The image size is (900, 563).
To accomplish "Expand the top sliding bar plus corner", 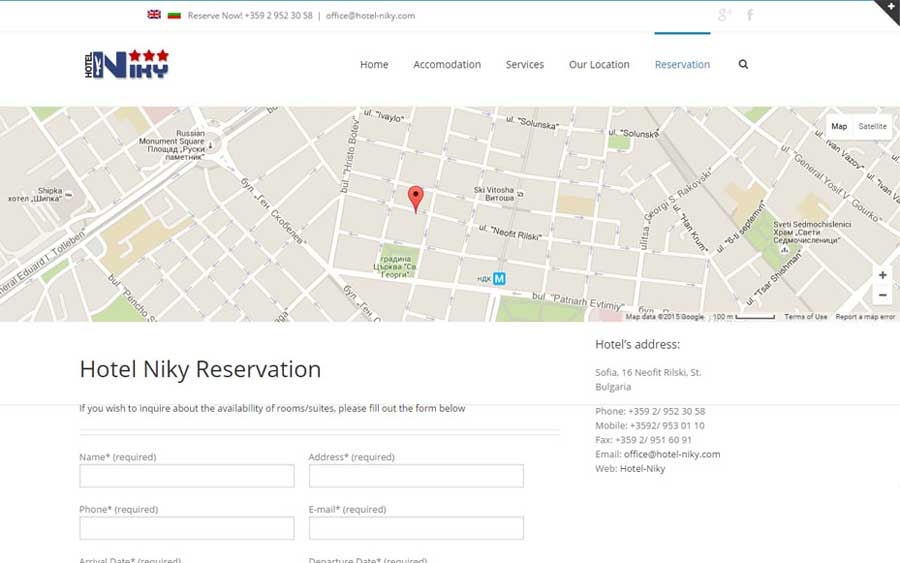I will coord(890,8).
